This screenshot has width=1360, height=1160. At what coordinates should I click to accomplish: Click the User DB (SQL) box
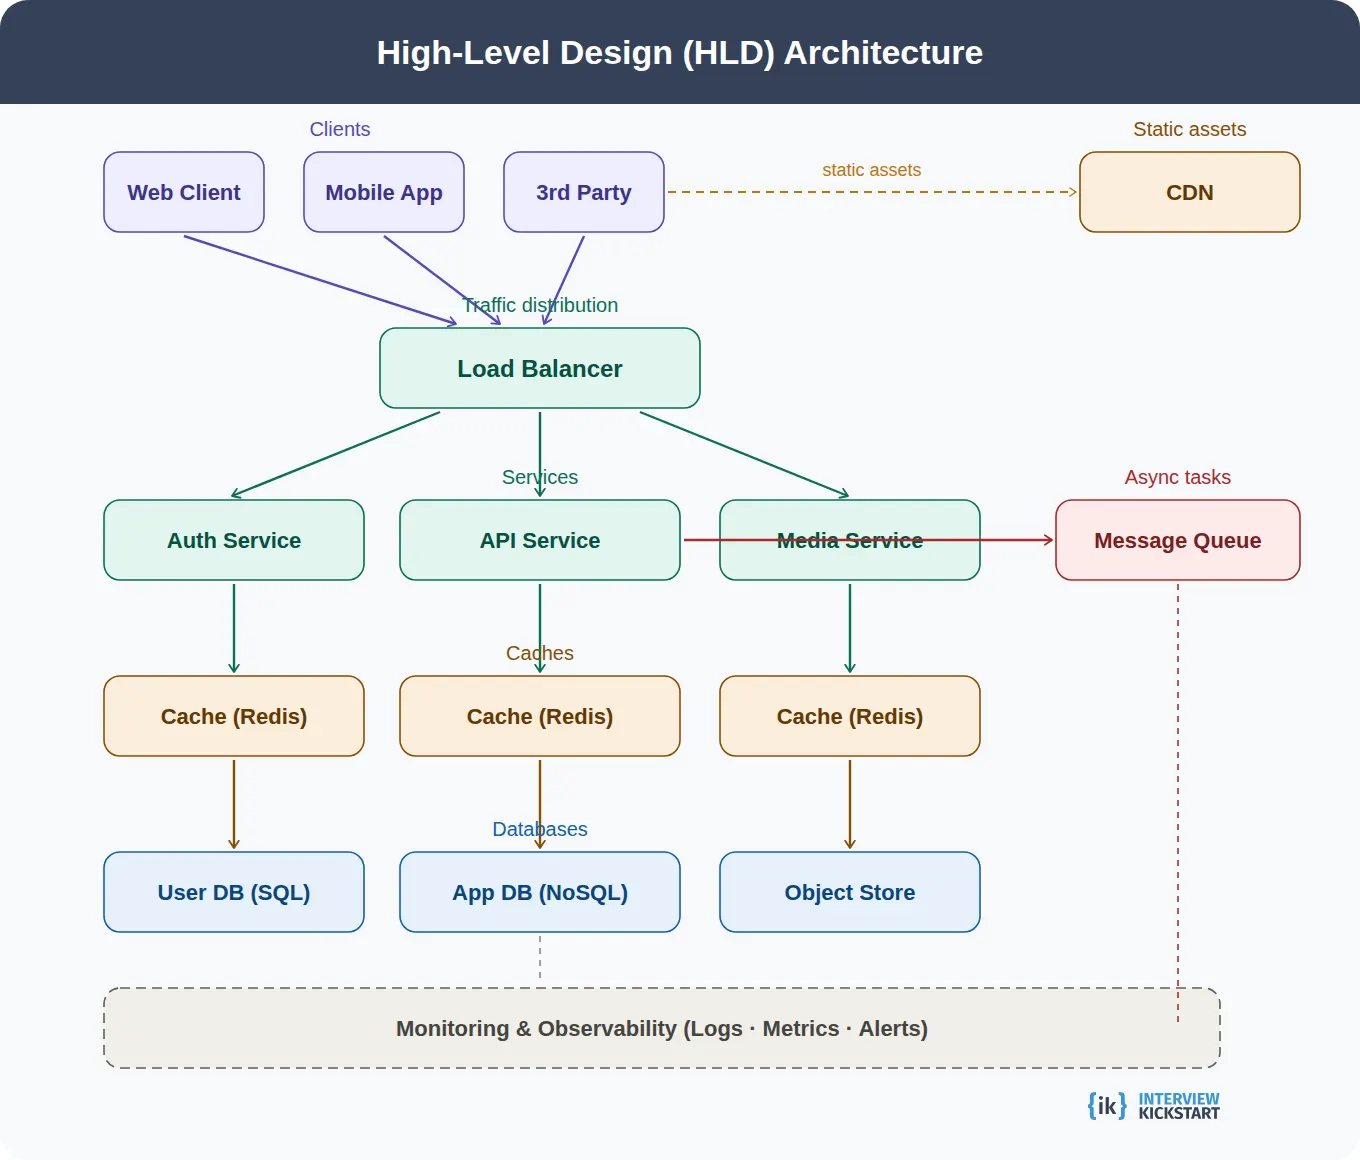(x=233, y=892)
